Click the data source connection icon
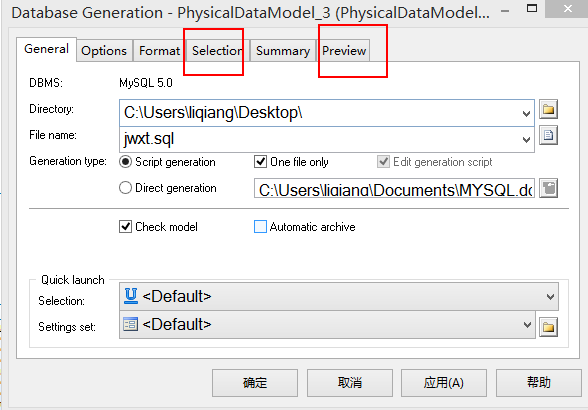 point(548,188)
